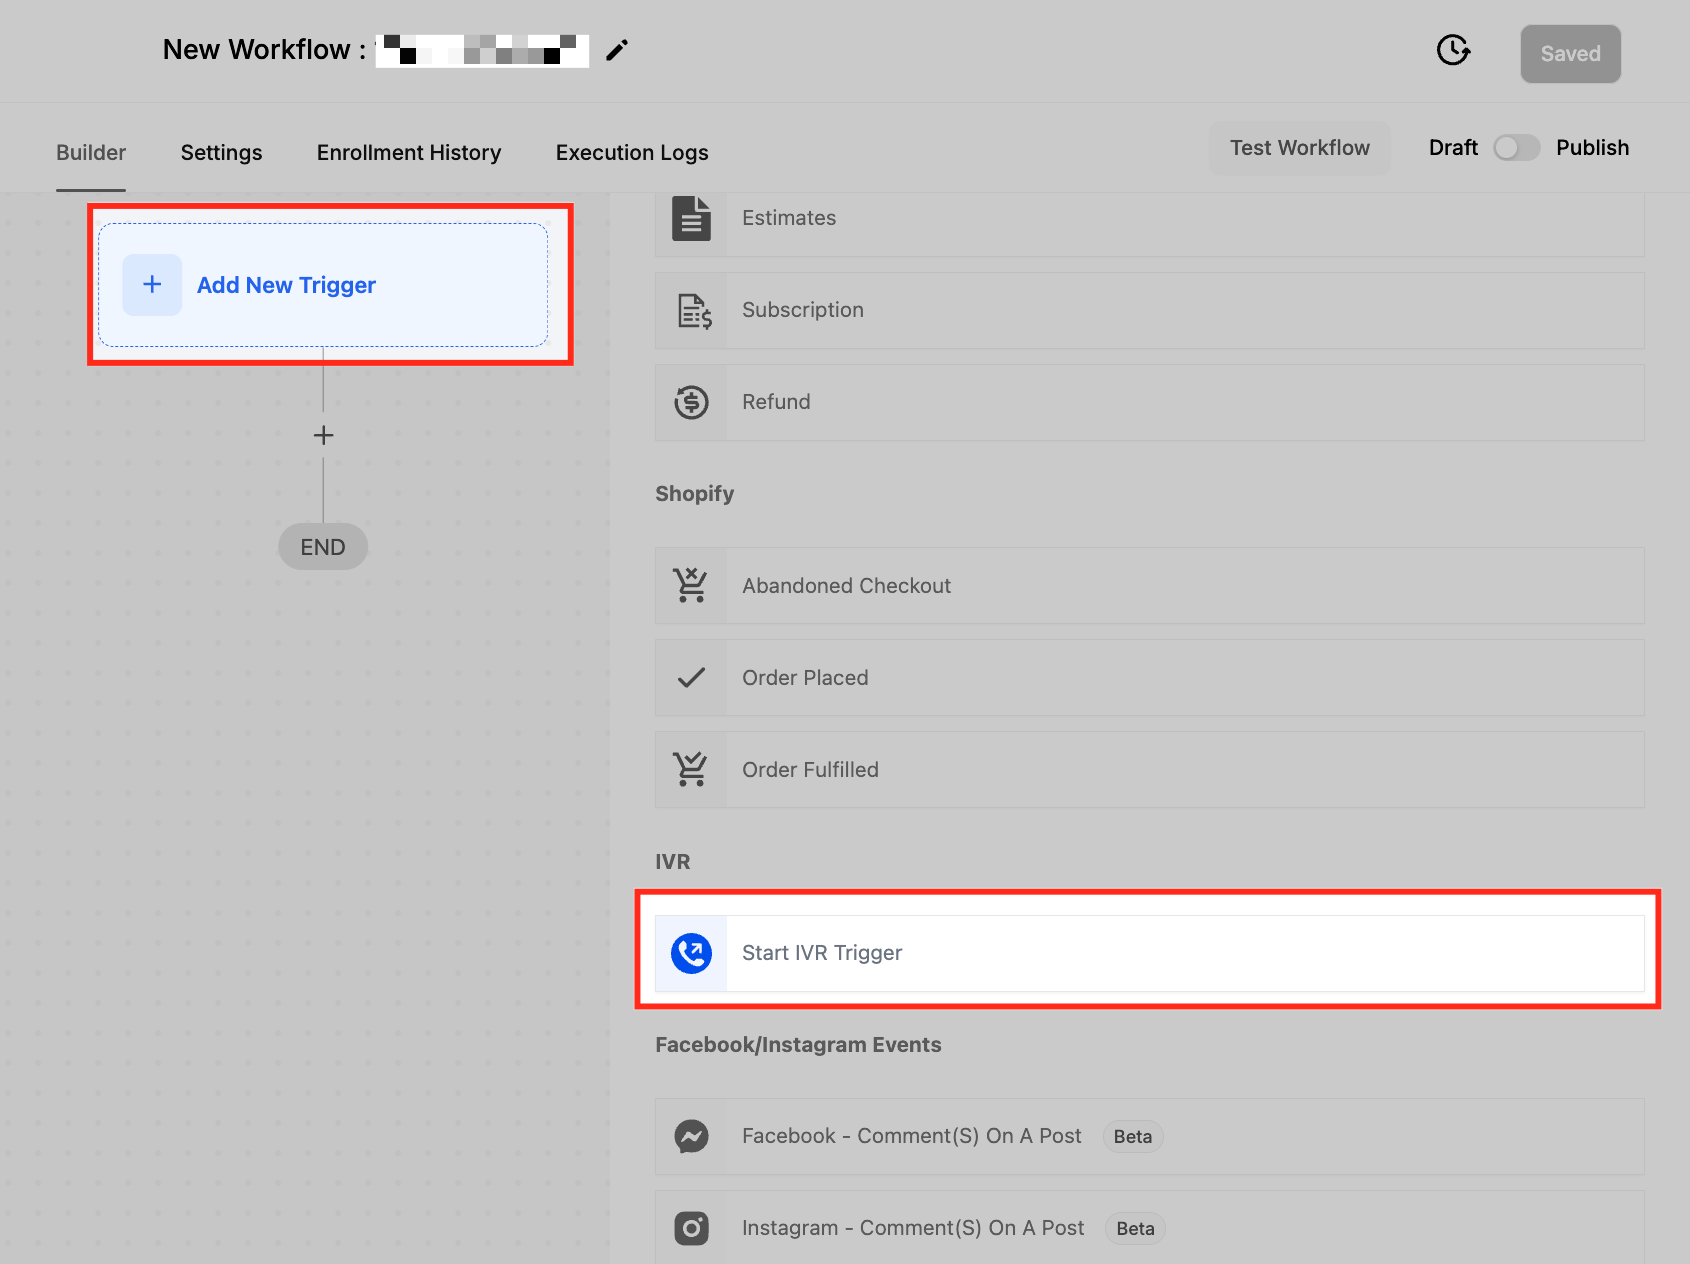The image size is (1690, 1264).
Task: Add a step with the plus node
Action: (323, 435)
